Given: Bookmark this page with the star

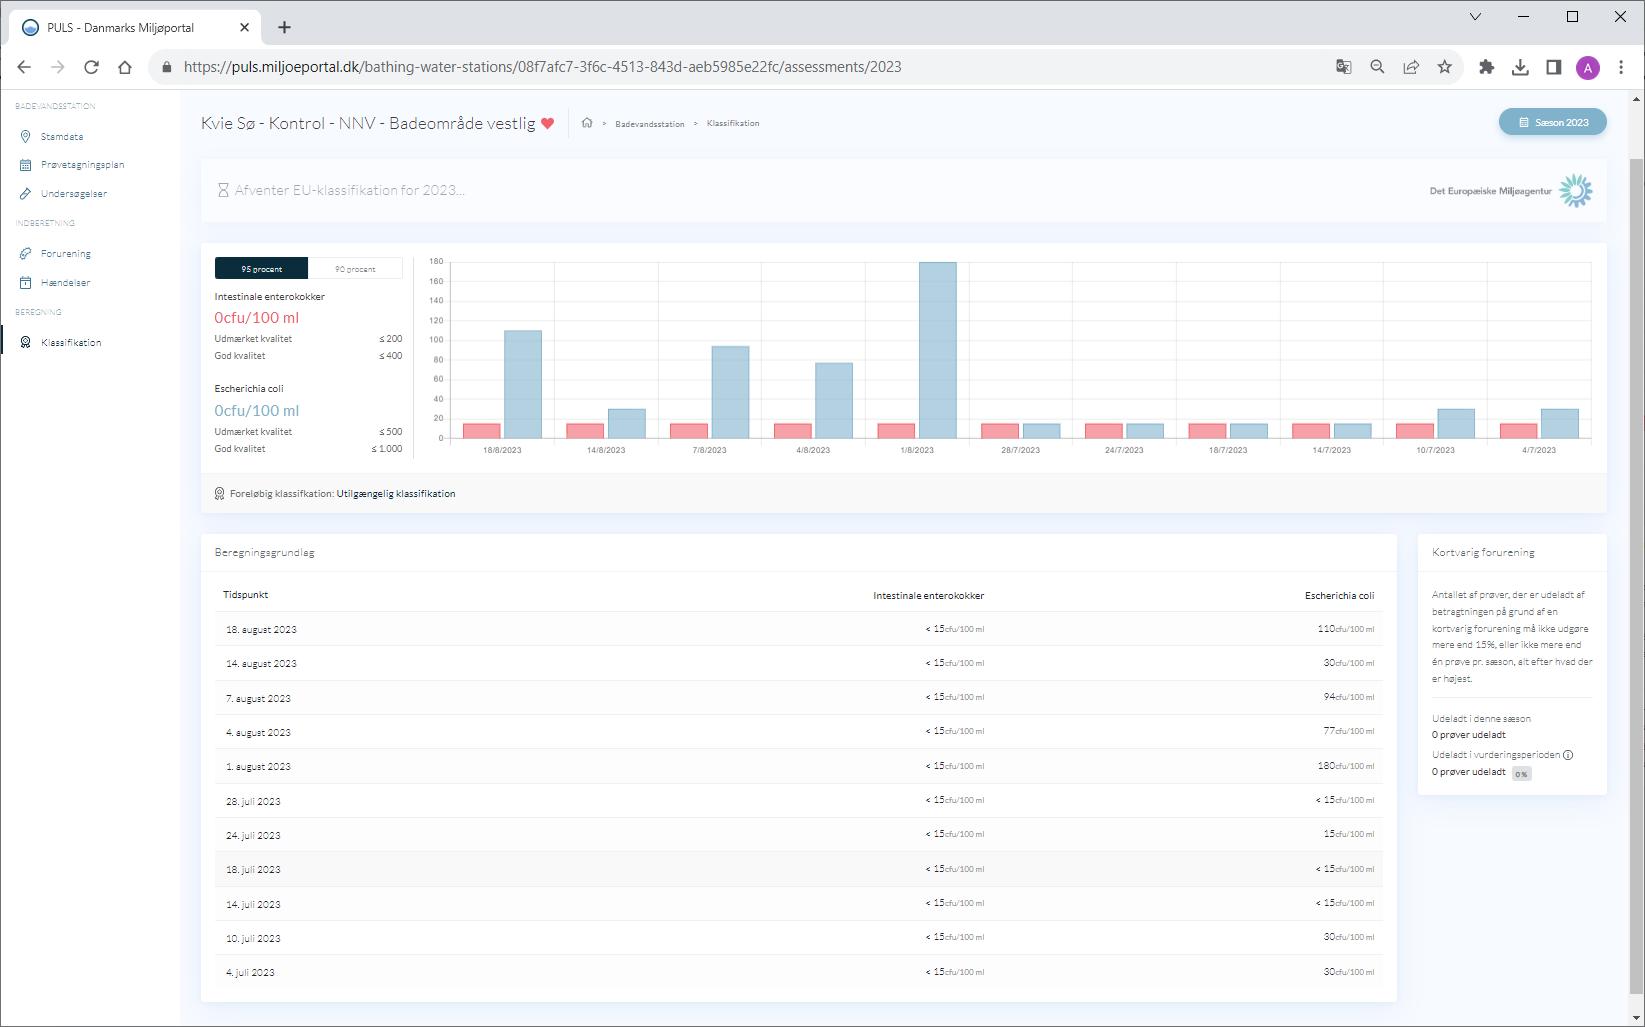Looking at the screenshot, I should point(1445,67).
